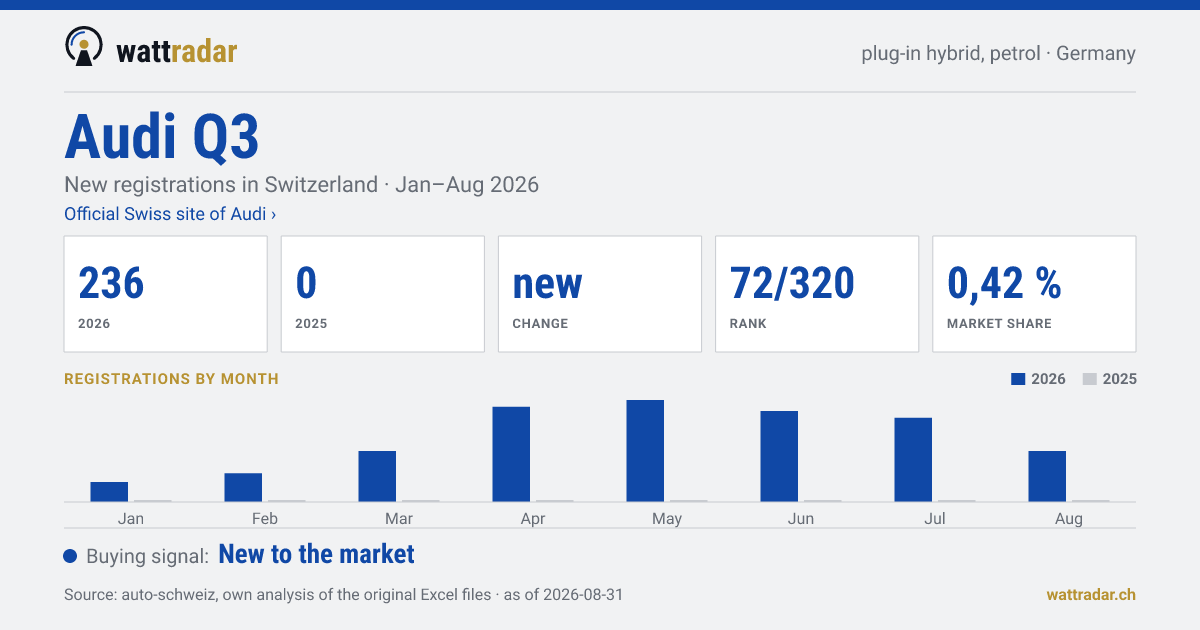Click the Jul month axis label
1200x630 pixels.
point(935,518)
